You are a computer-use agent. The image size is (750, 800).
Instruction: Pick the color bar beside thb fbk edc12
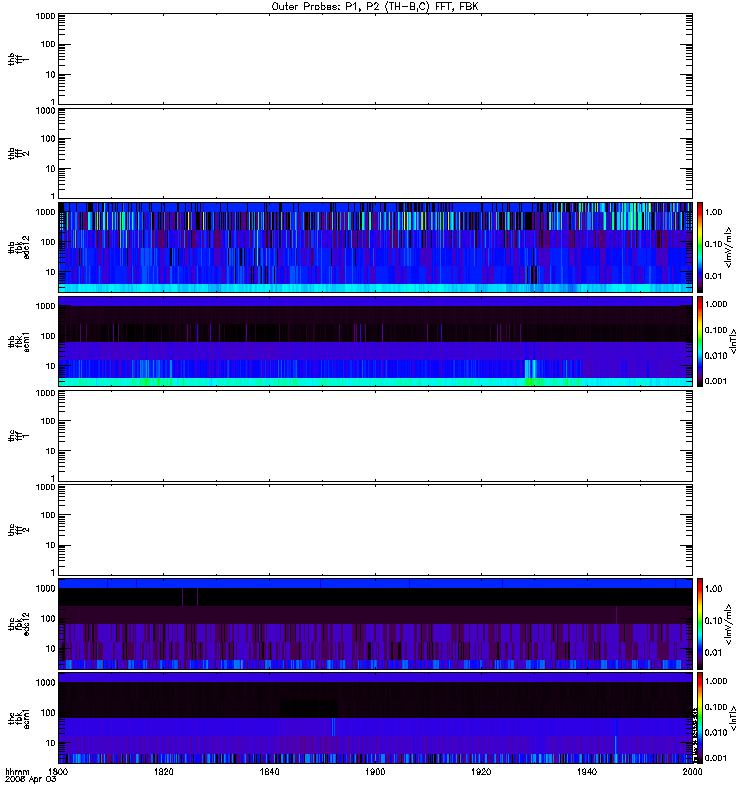(700, 247)
